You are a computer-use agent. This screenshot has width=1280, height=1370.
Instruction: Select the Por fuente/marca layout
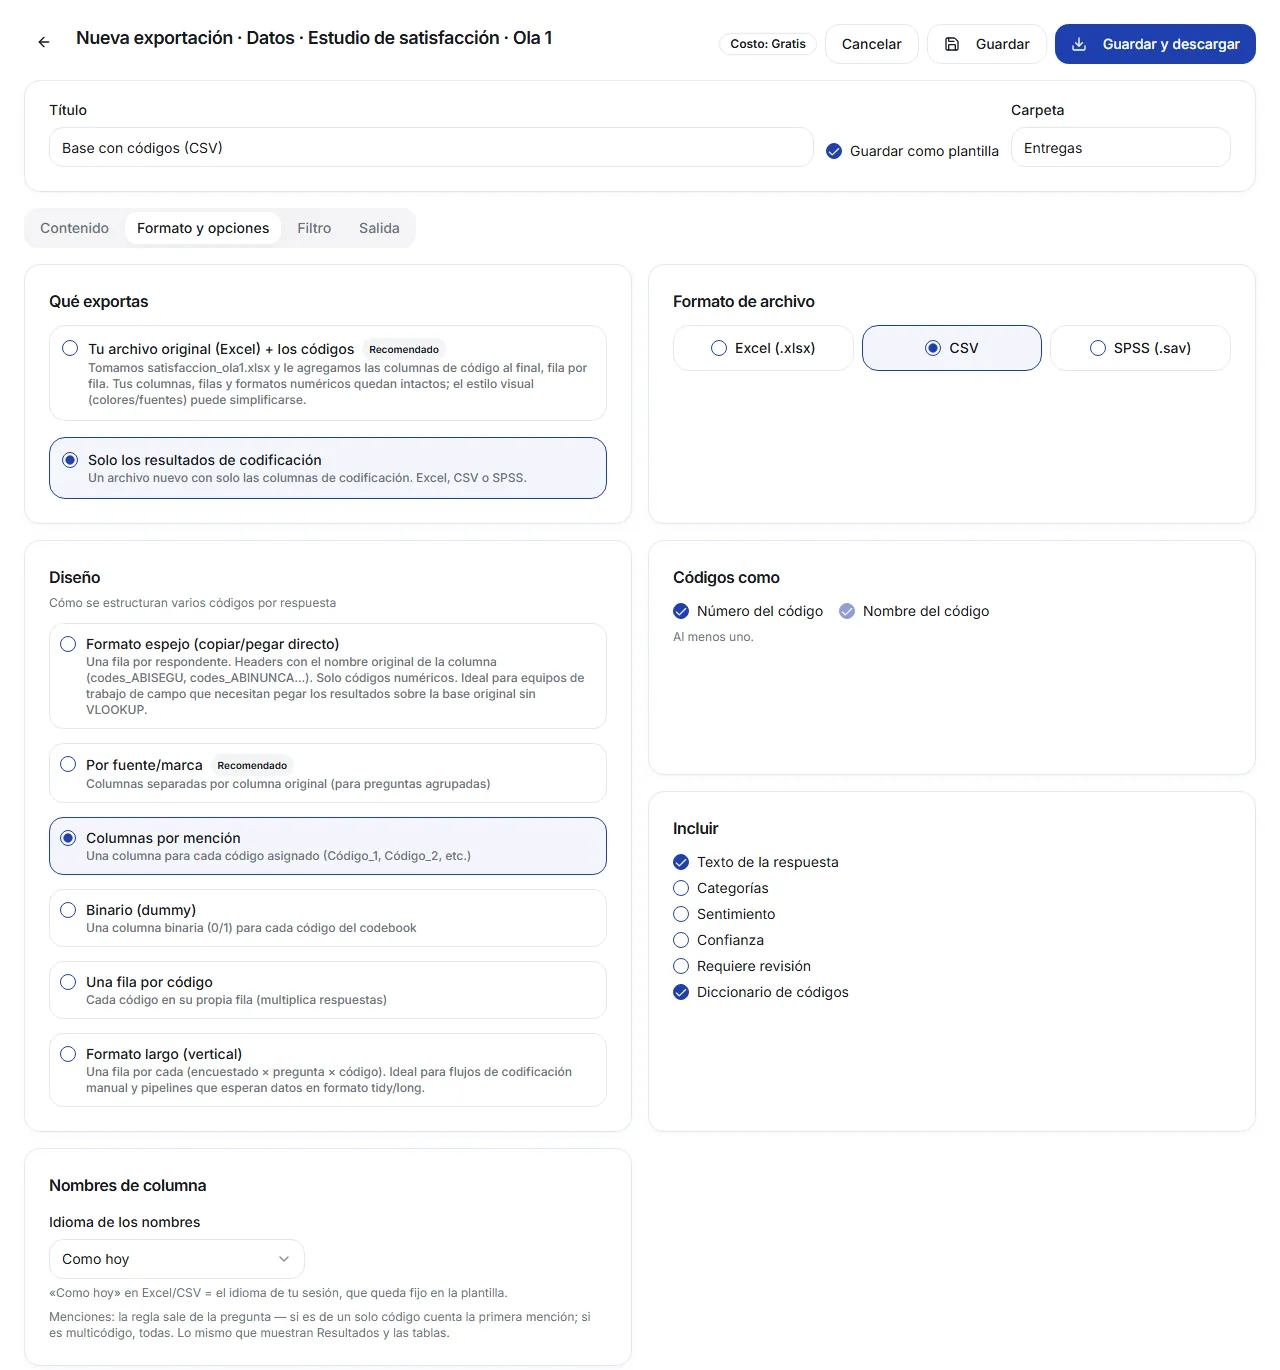coord(328,773)
